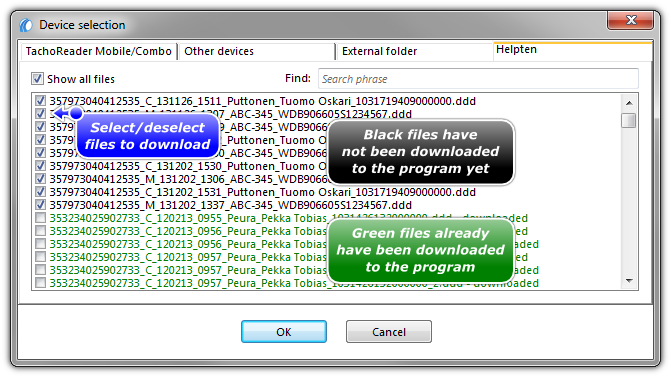Click the Device selection window app icon
This screenshot has height=377, width=671.
click(26, 25)
